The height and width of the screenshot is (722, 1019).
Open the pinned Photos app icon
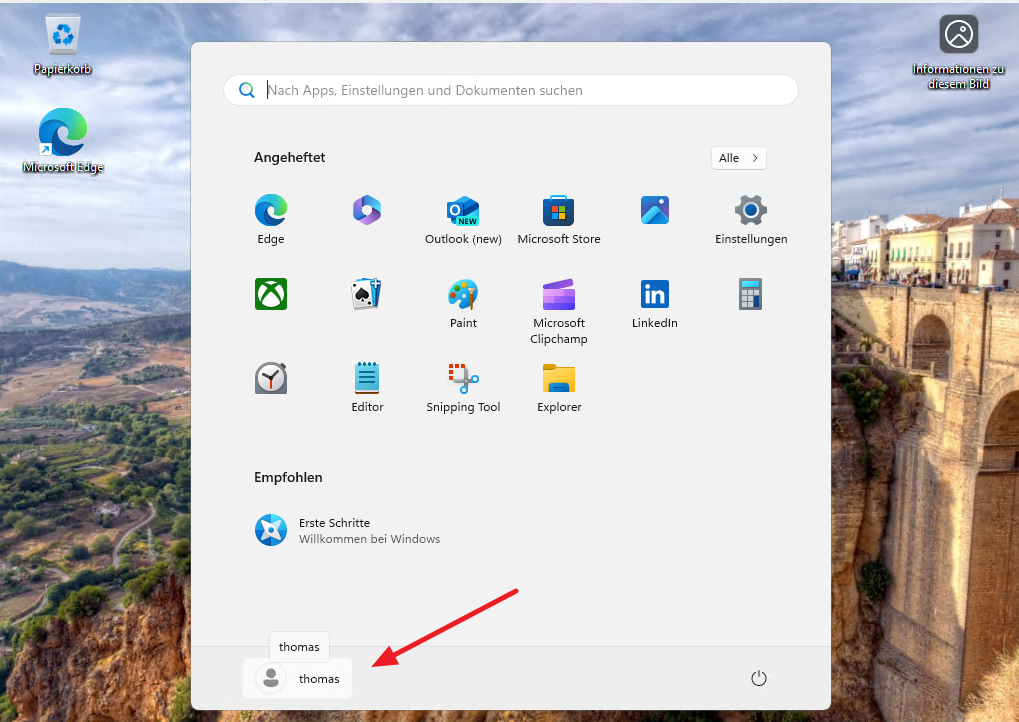coord(654,210)
